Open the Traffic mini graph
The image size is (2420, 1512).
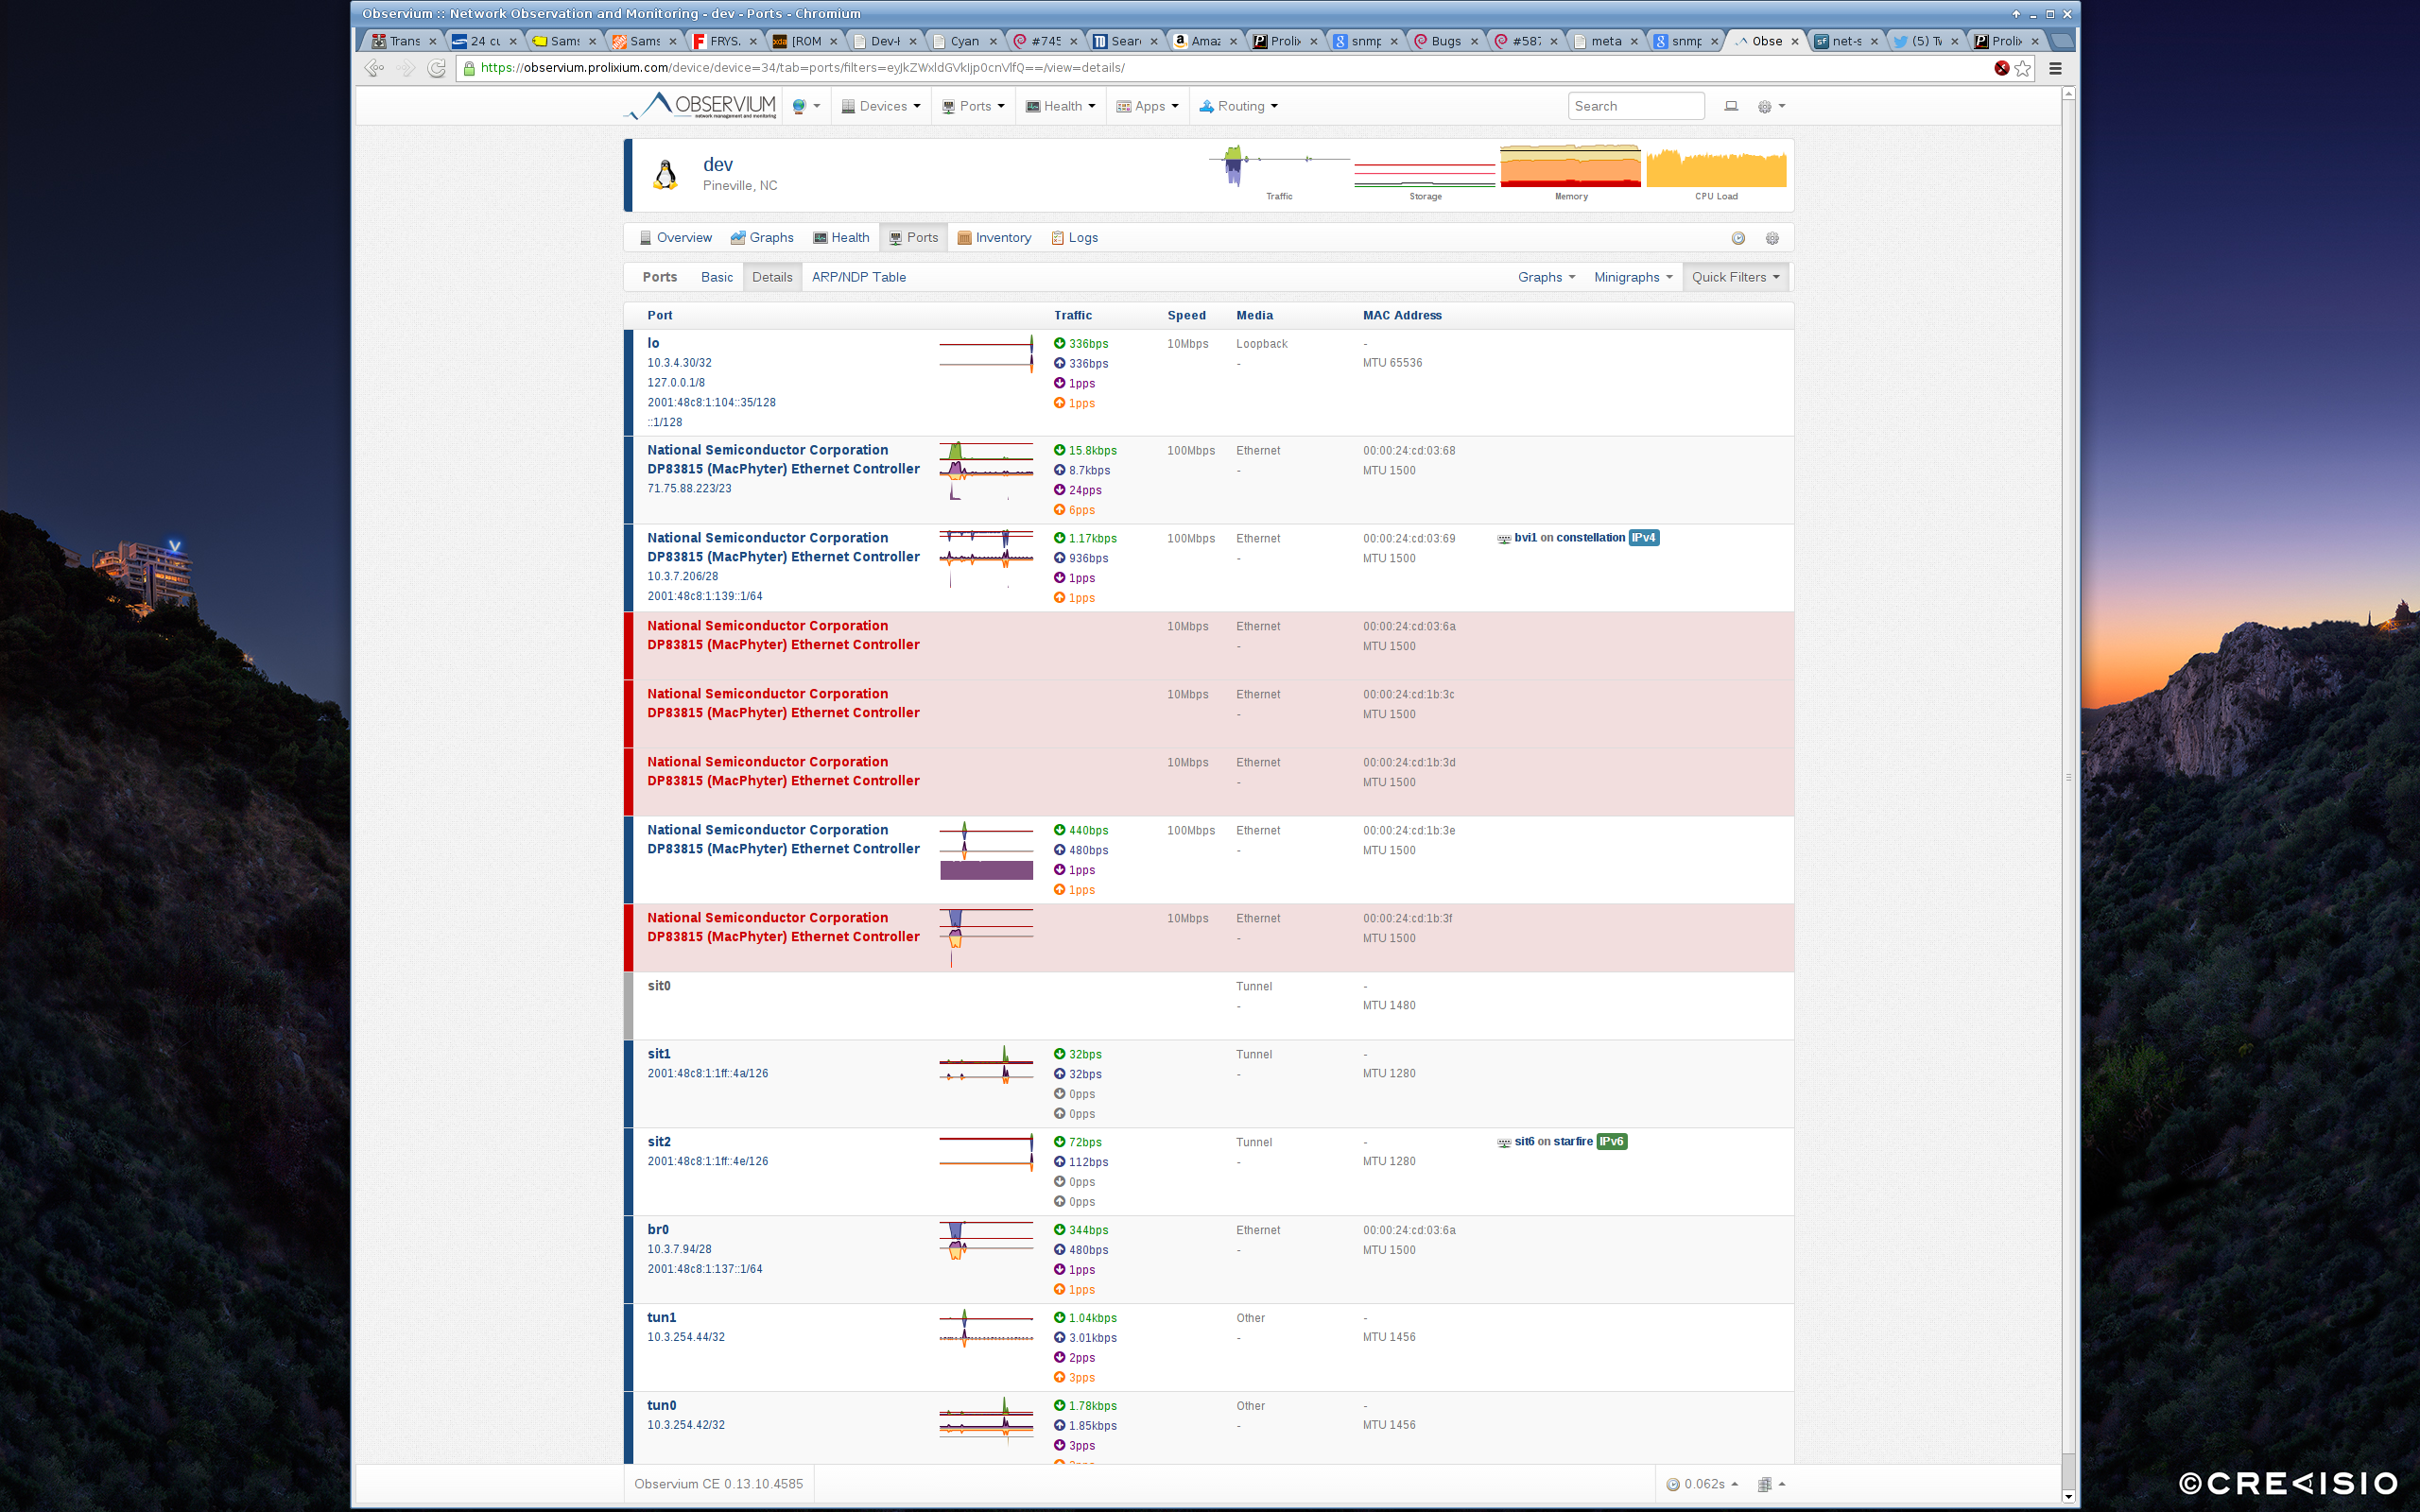[x=1279, y=172]
